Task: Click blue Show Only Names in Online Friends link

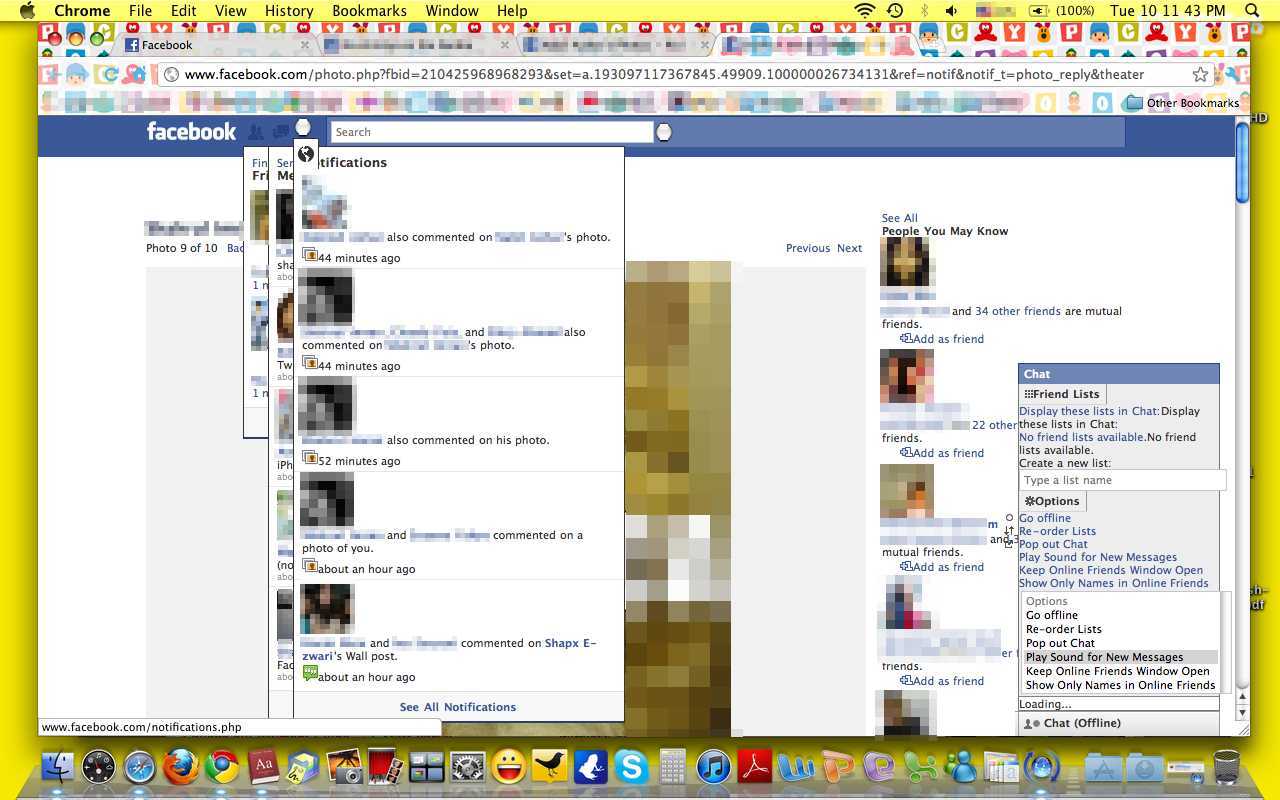Action: [1114, 583]
